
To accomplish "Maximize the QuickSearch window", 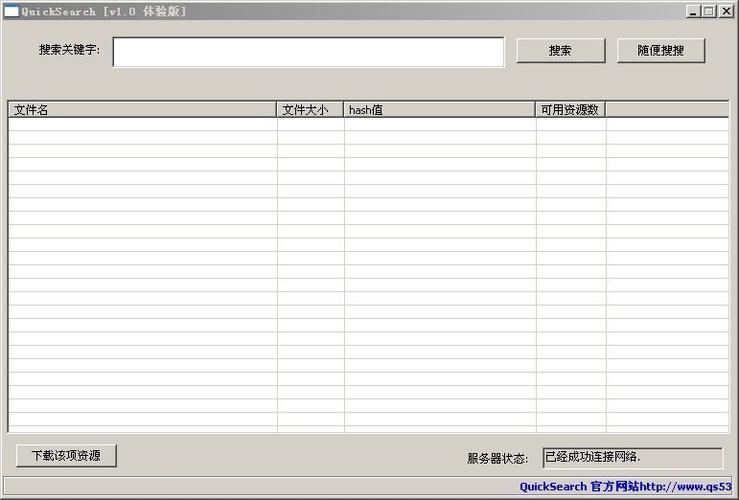I will (x=709, y=11).
